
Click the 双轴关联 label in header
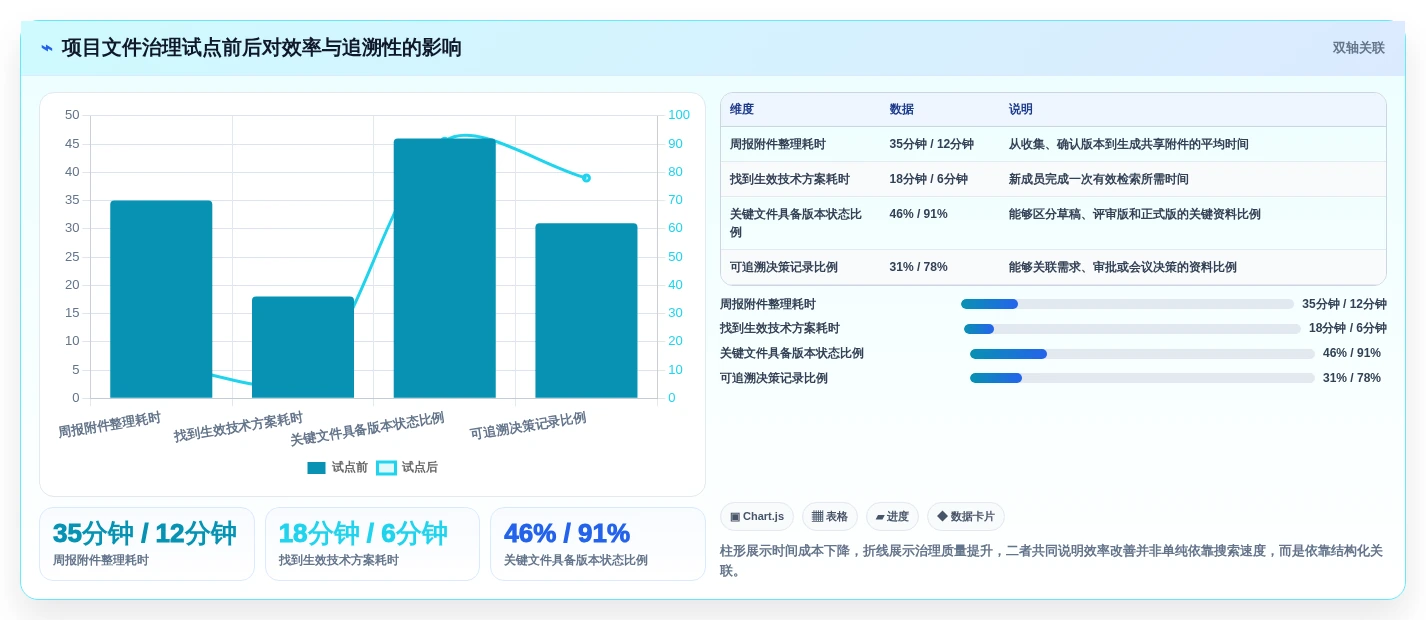click(1358, 48)
